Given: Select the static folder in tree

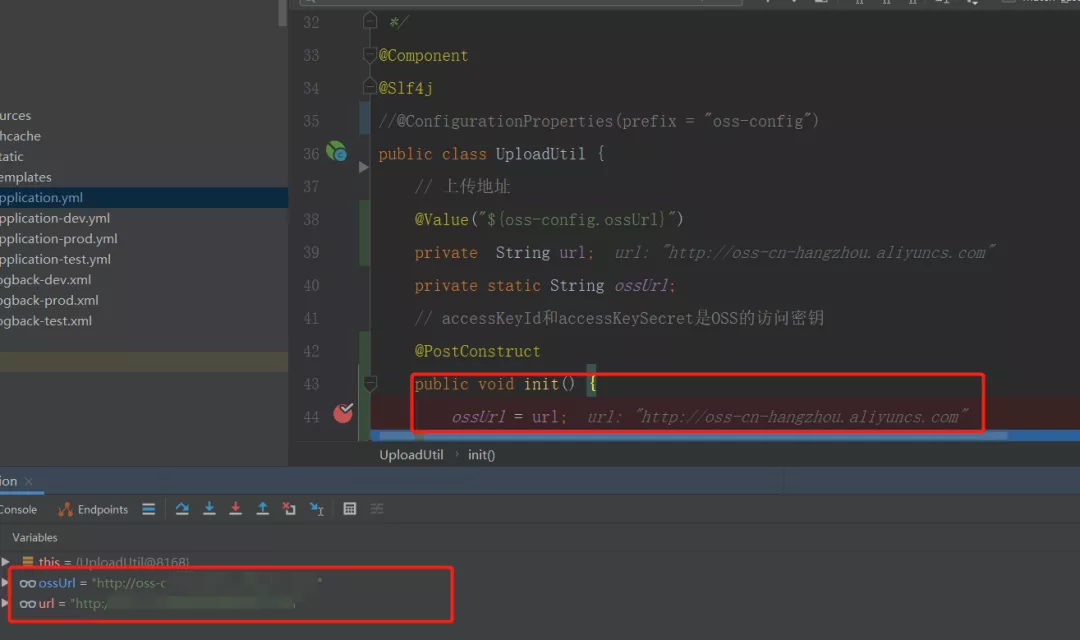Looking at the screenshot, I should pyautogui.click(x=12, y=156).
